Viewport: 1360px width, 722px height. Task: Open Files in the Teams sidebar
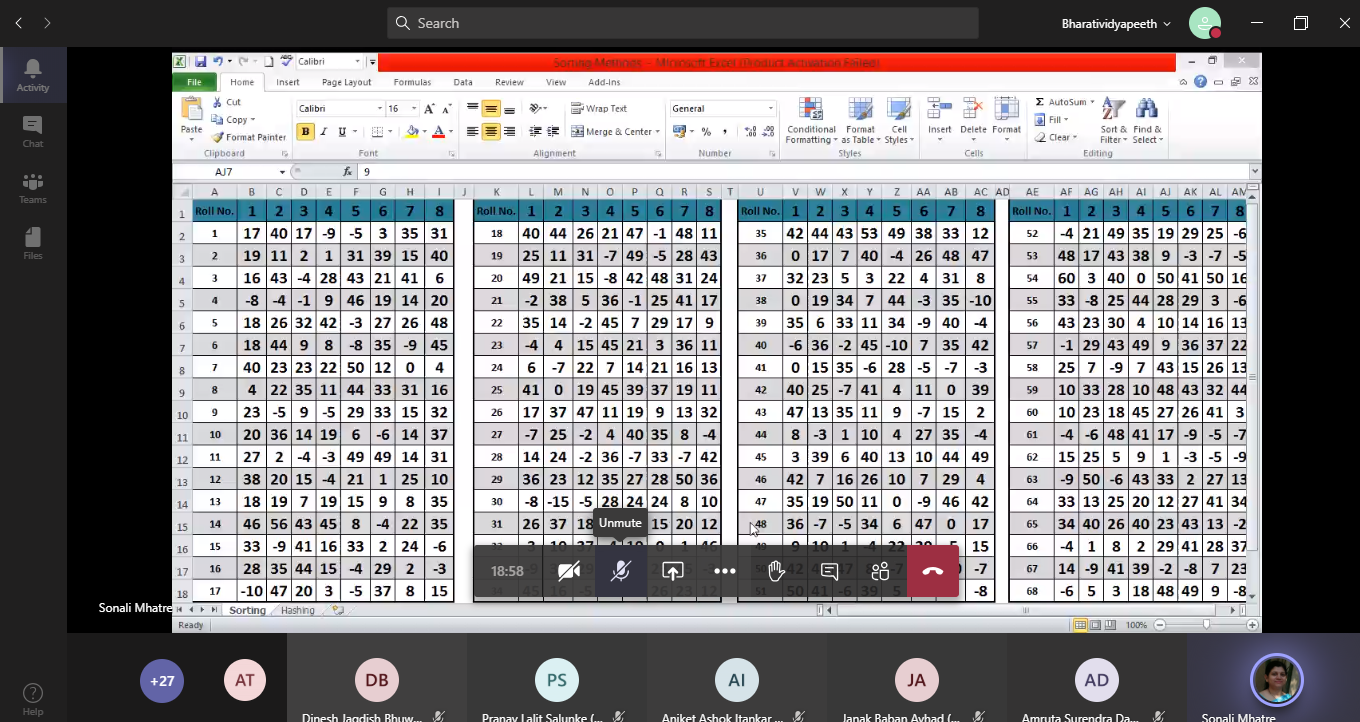point(33,243)
